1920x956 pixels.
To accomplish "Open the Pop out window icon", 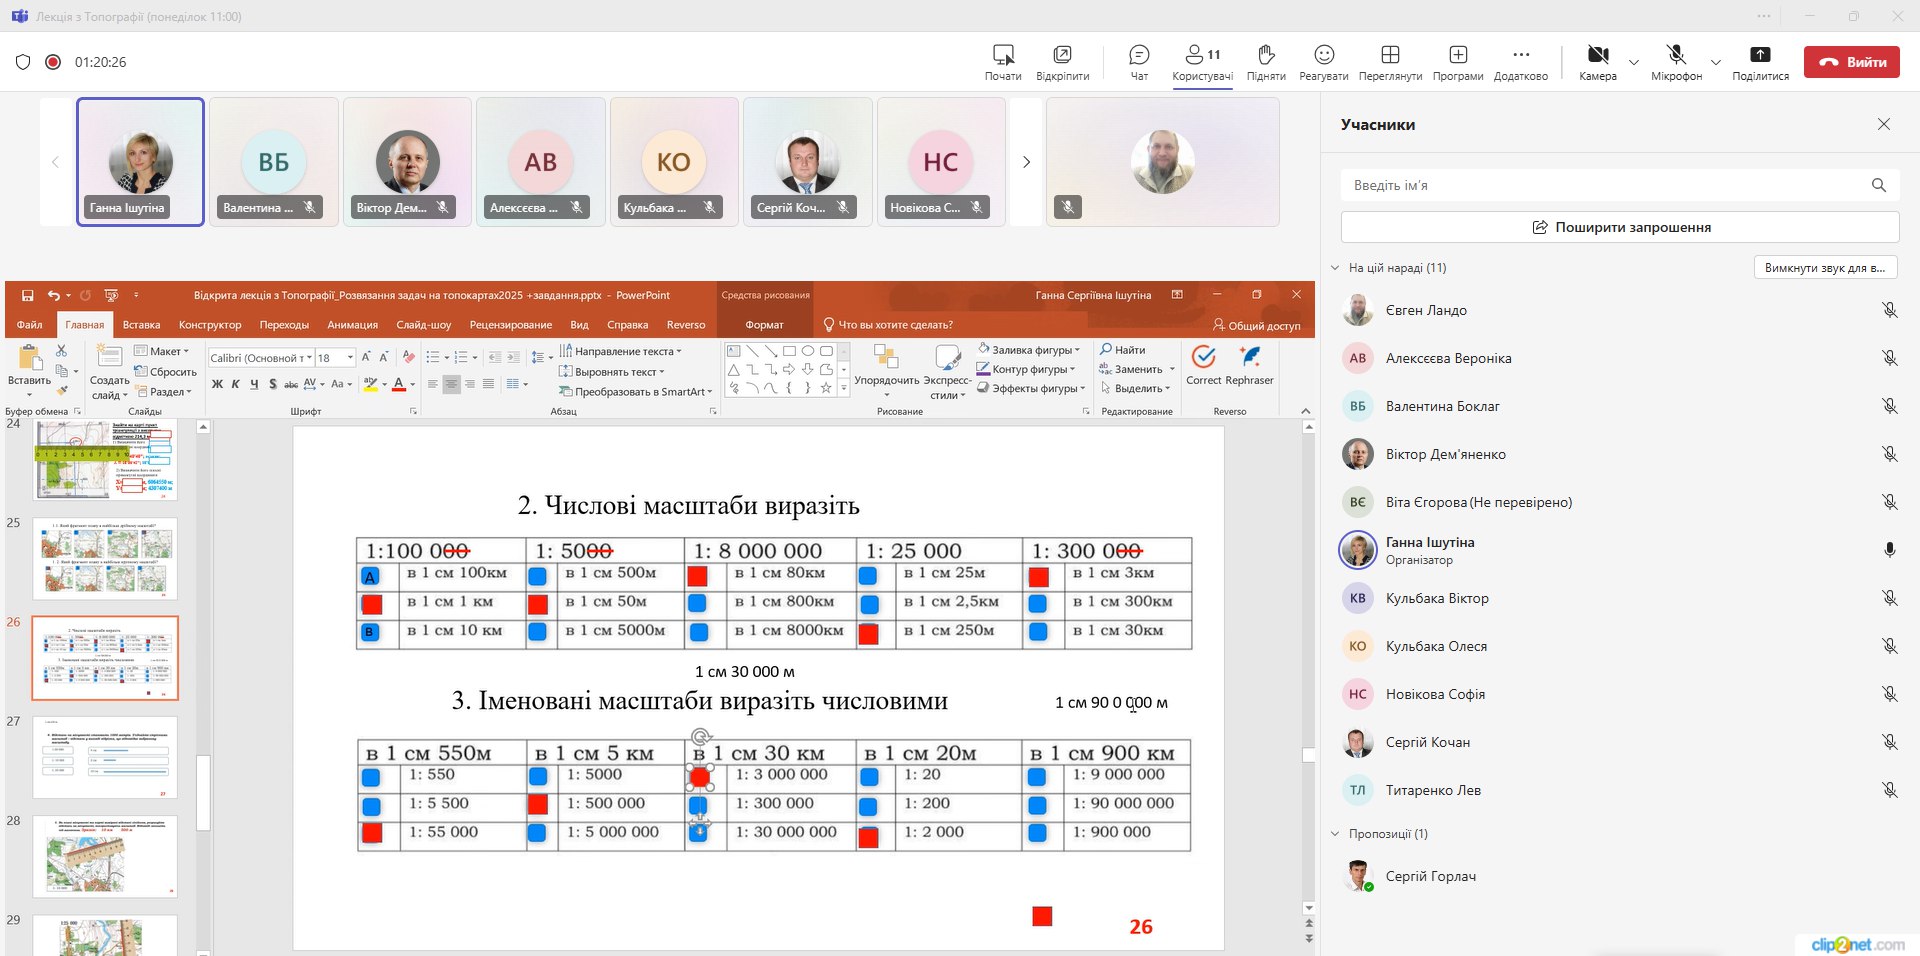I will pyautogui.click(x=1062, y=55).
